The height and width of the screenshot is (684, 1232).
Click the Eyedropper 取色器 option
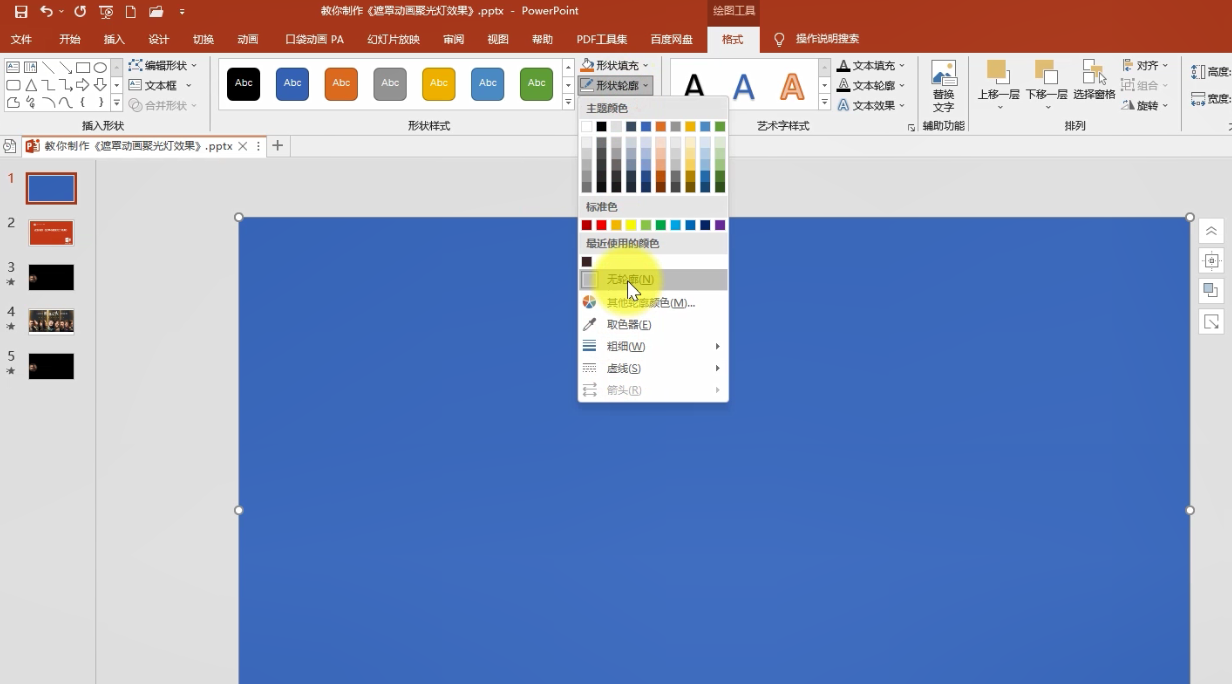tap(653, 325)
